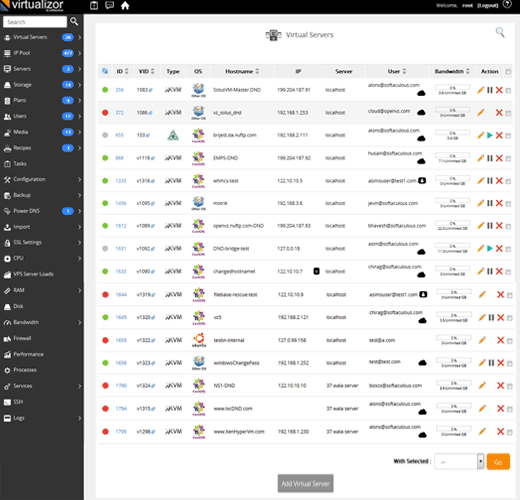The width and height of the screenshot is (520, 500).
Task: Open the help question mark icon
Action: point(507,4)
